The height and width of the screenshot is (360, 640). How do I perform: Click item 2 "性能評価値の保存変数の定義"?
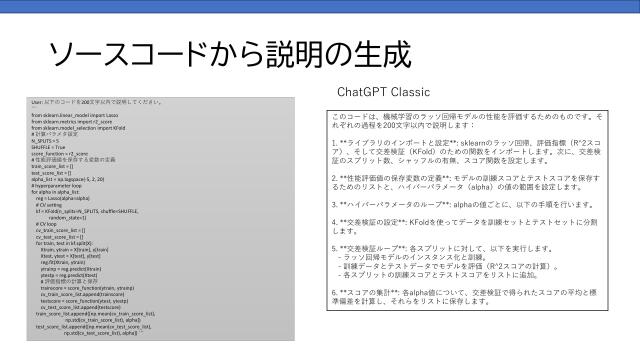point(466,183)
